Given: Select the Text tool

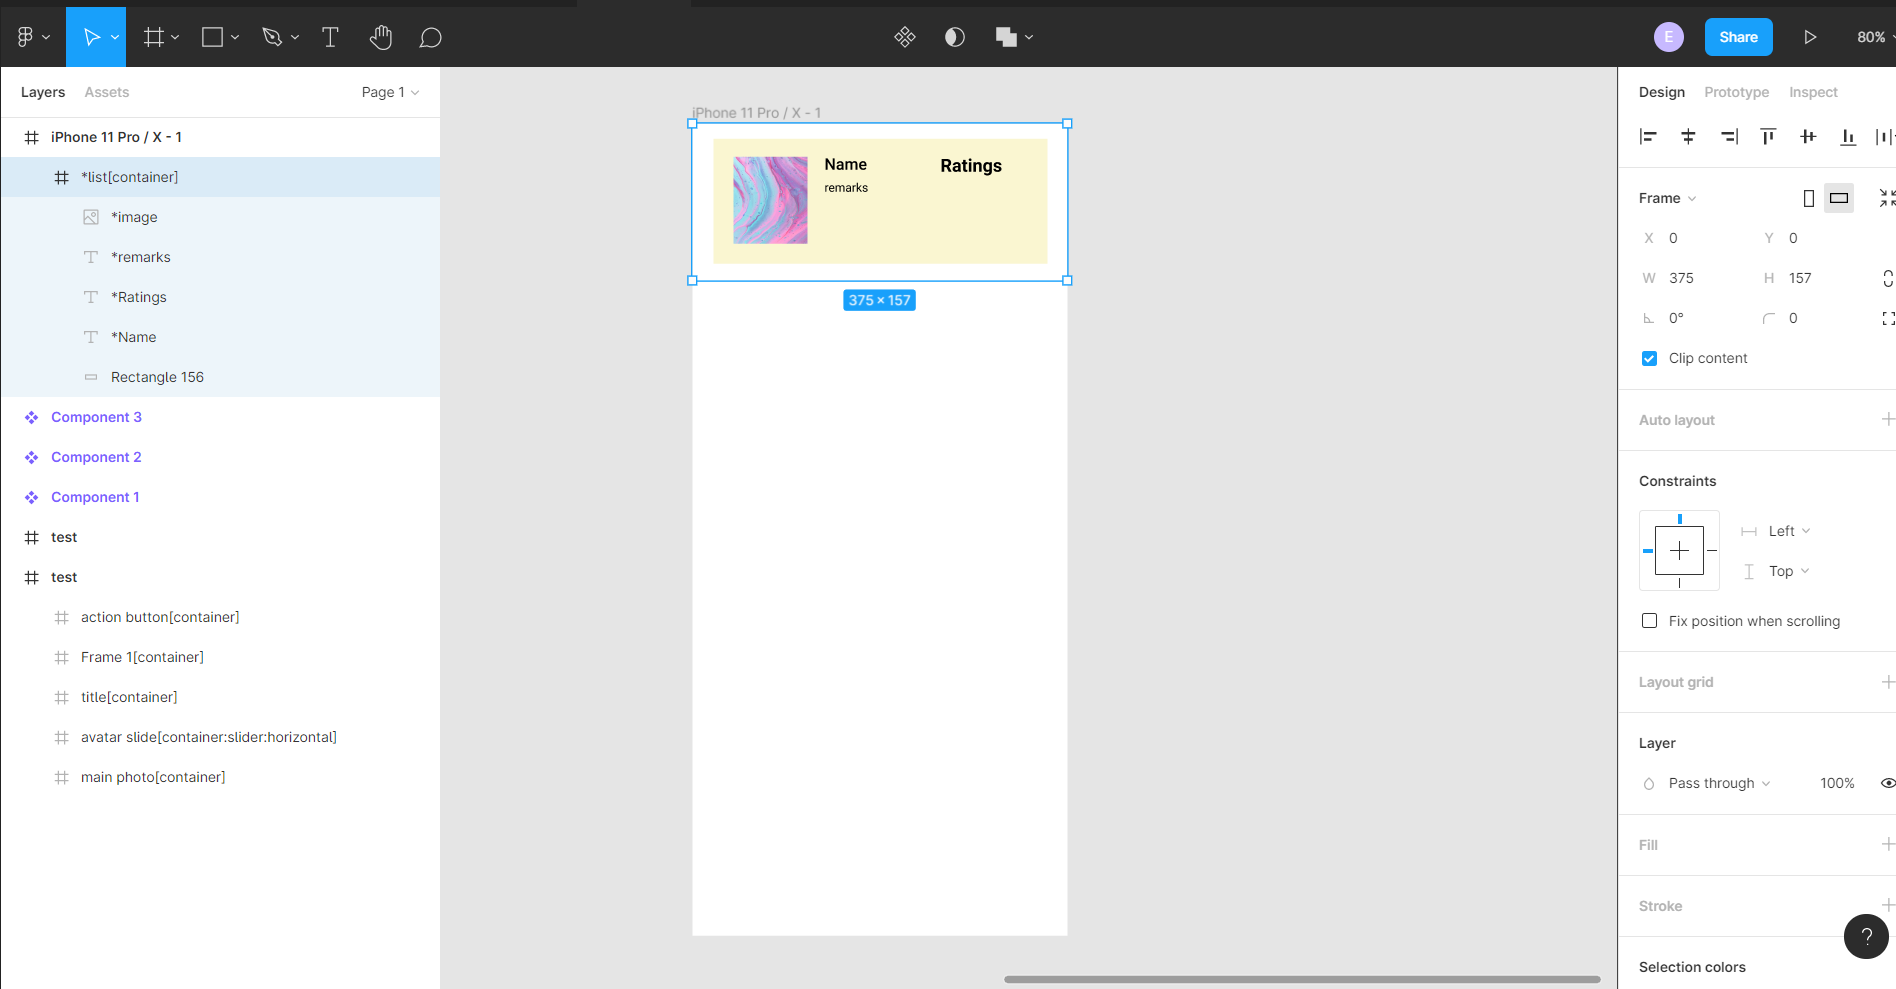Looking at the screenshot, I should [330, 37].
